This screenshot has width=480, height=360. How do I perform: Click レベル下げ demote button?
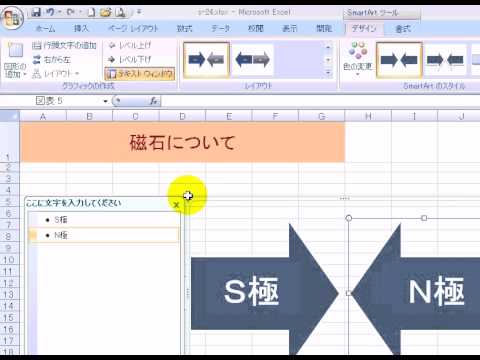130,60
